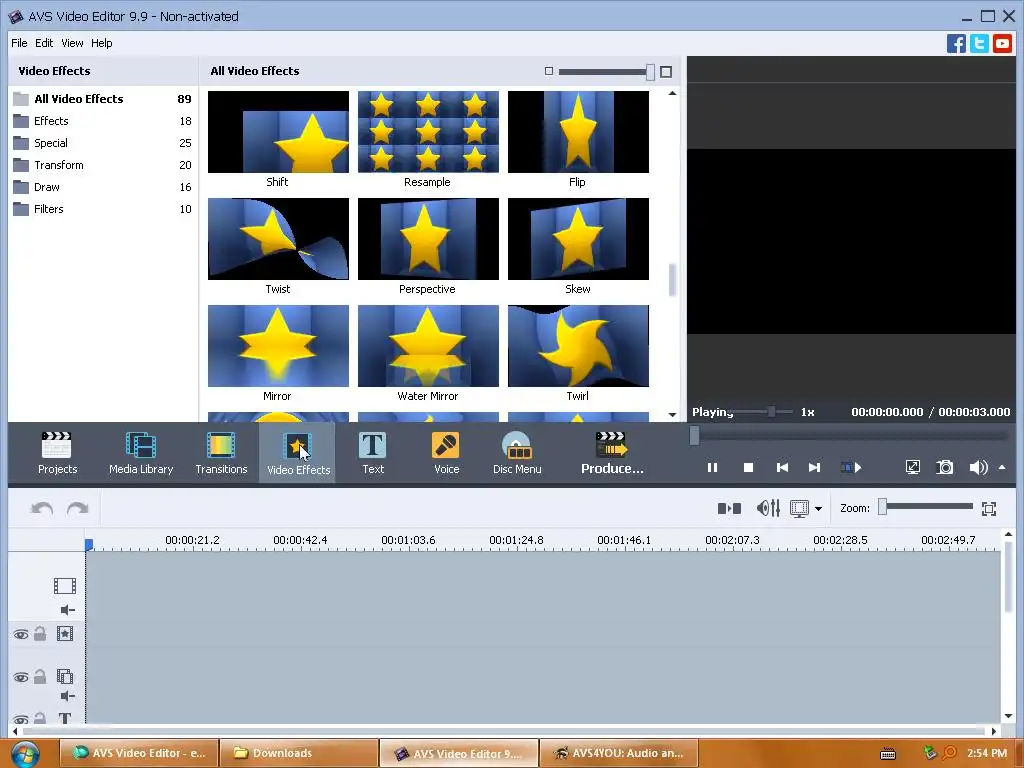
Task: Select the Twirl effect thumbnail
Action: click(579, 346)
